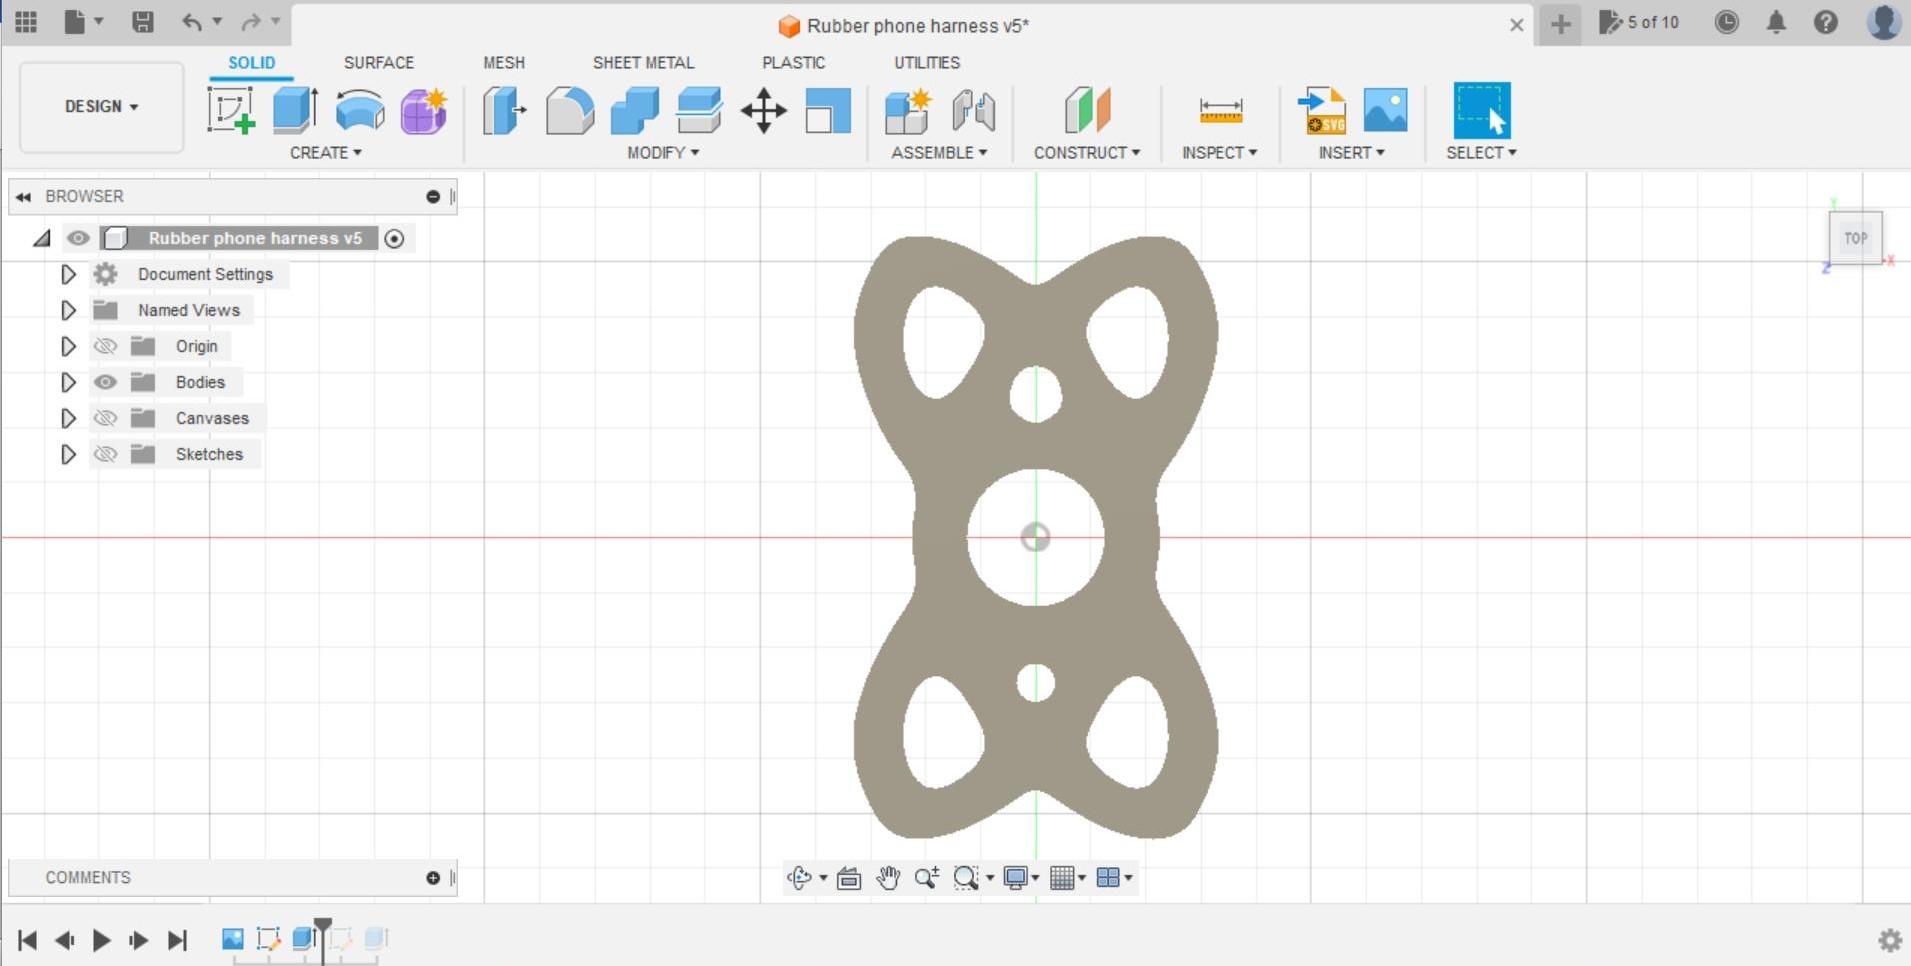1911x966 pixels.
Task: Toggle visibility of Rubber phone harness v5 root
Action: (78, 238)
